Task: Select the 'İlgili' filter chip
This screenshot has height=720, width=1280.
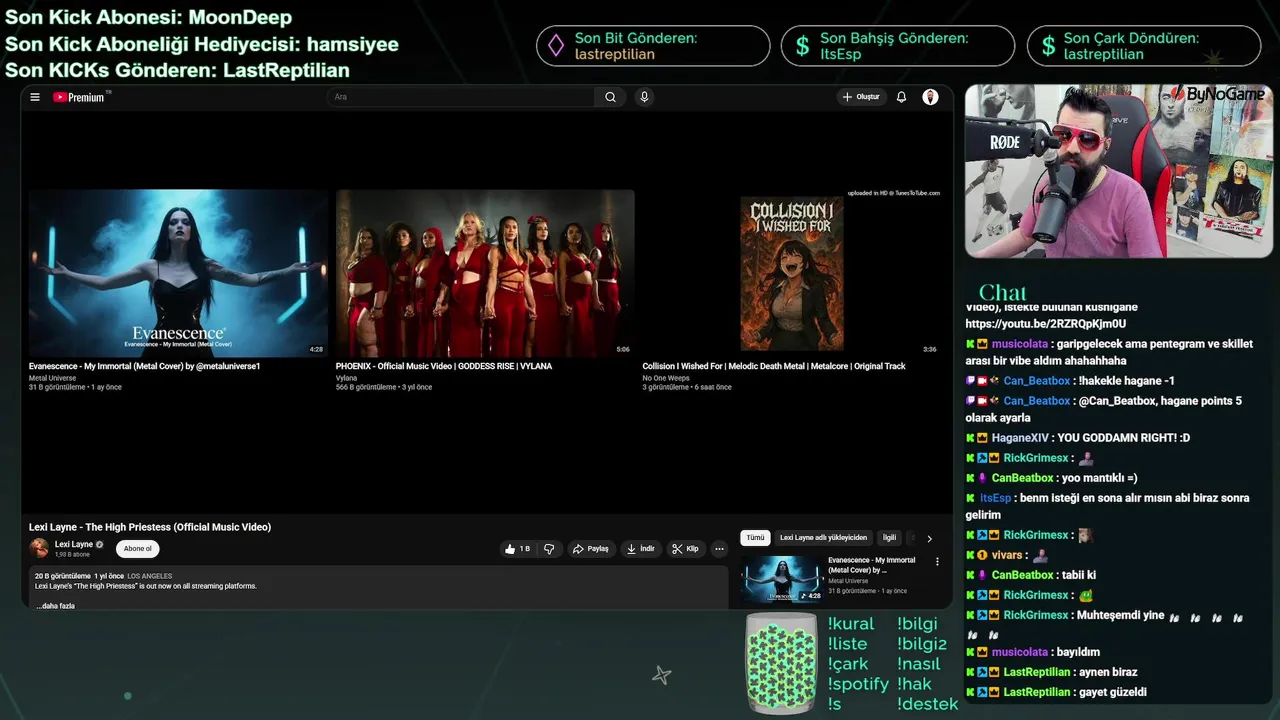Action: tap(889, 538)
